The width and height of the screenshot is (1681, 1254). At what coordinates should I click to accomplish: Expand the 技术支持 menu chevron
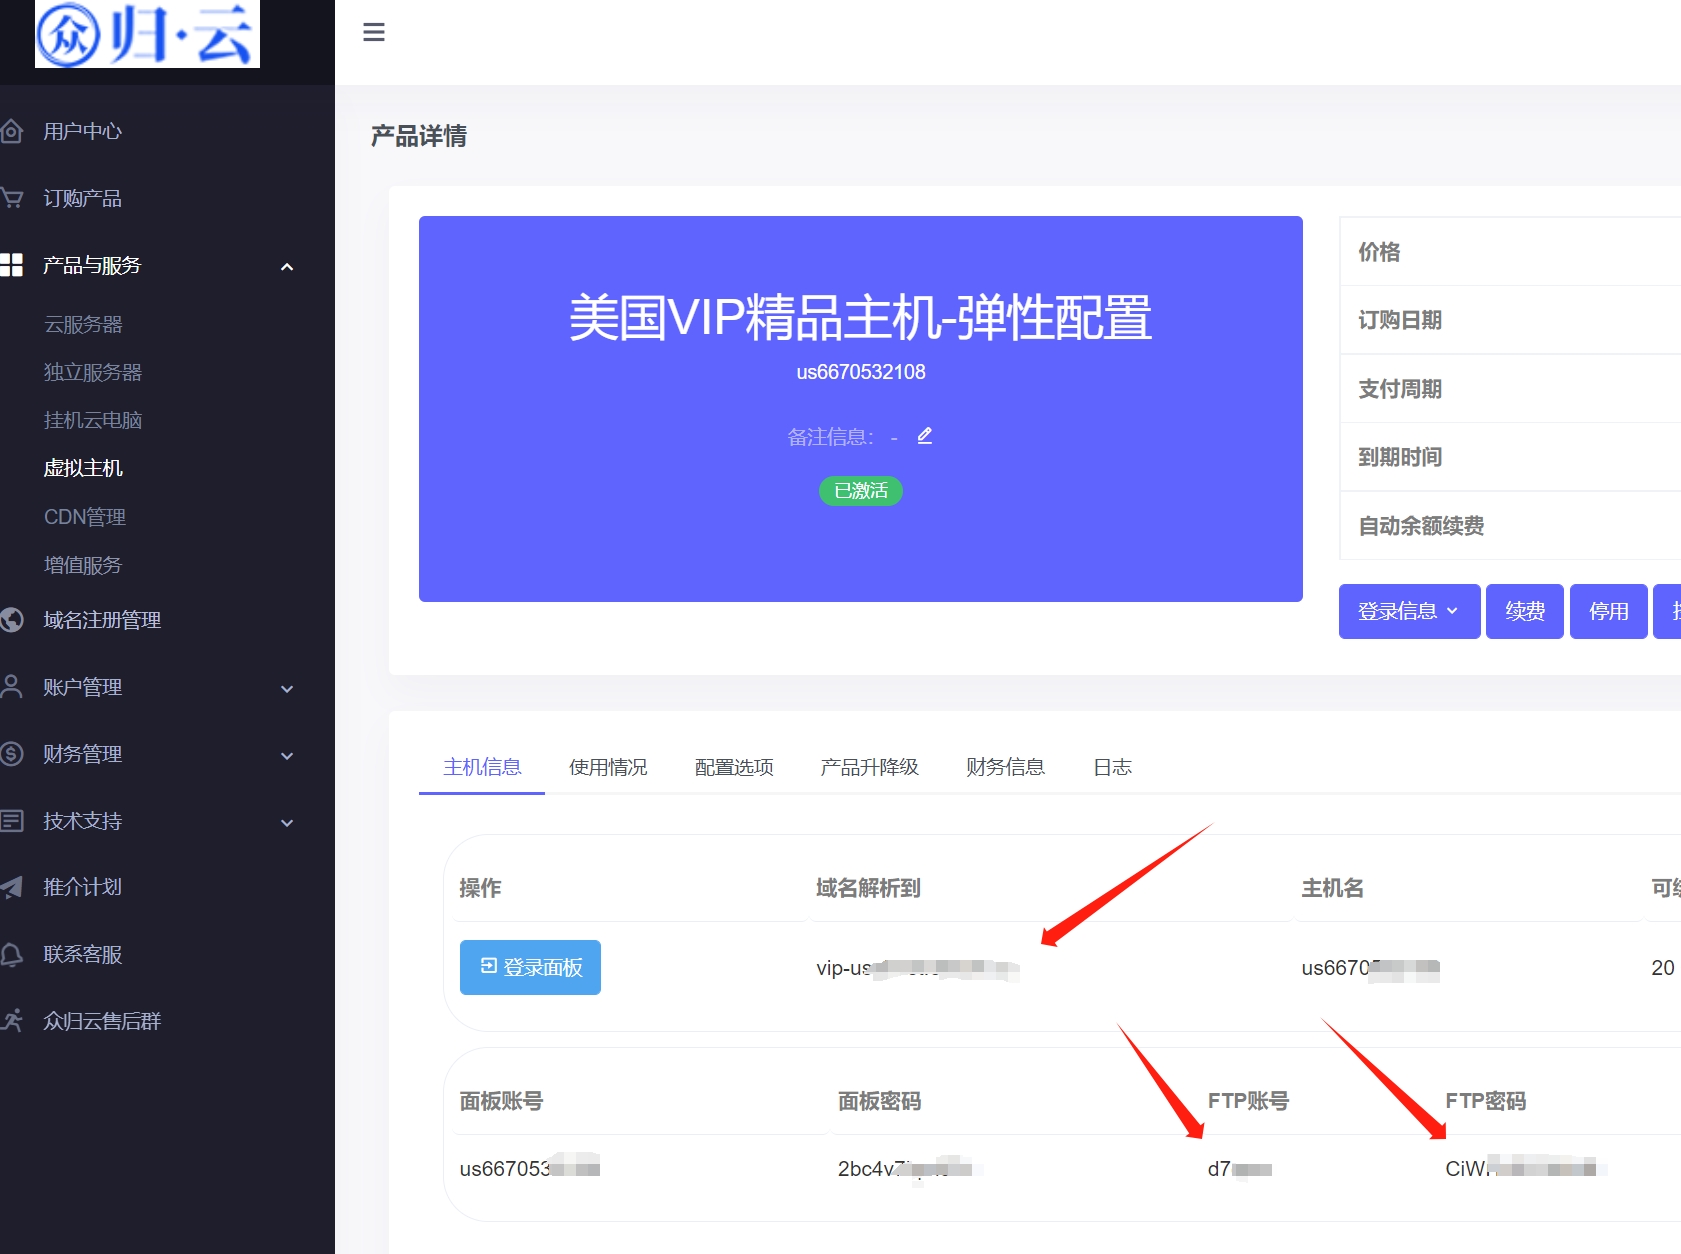coord(287,822)
